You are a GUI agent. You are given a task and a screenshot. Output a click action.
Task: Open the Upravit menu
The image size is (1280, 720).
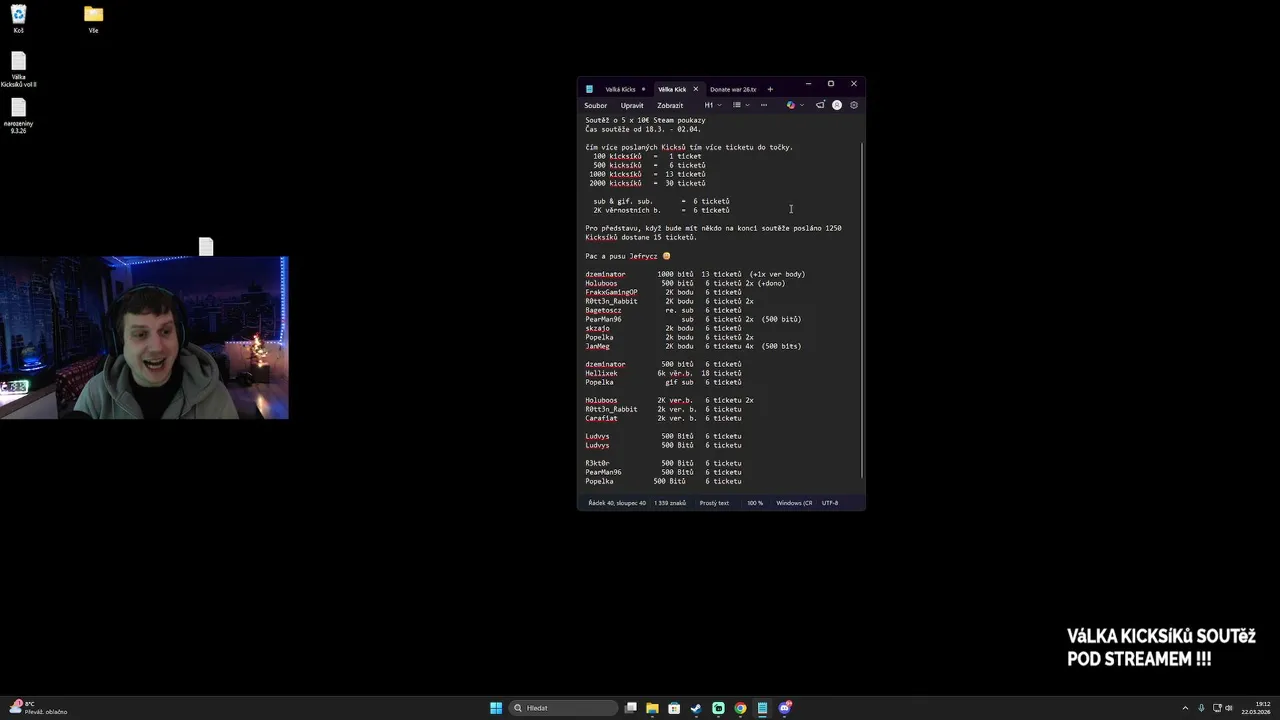click(x=632, y=105)
